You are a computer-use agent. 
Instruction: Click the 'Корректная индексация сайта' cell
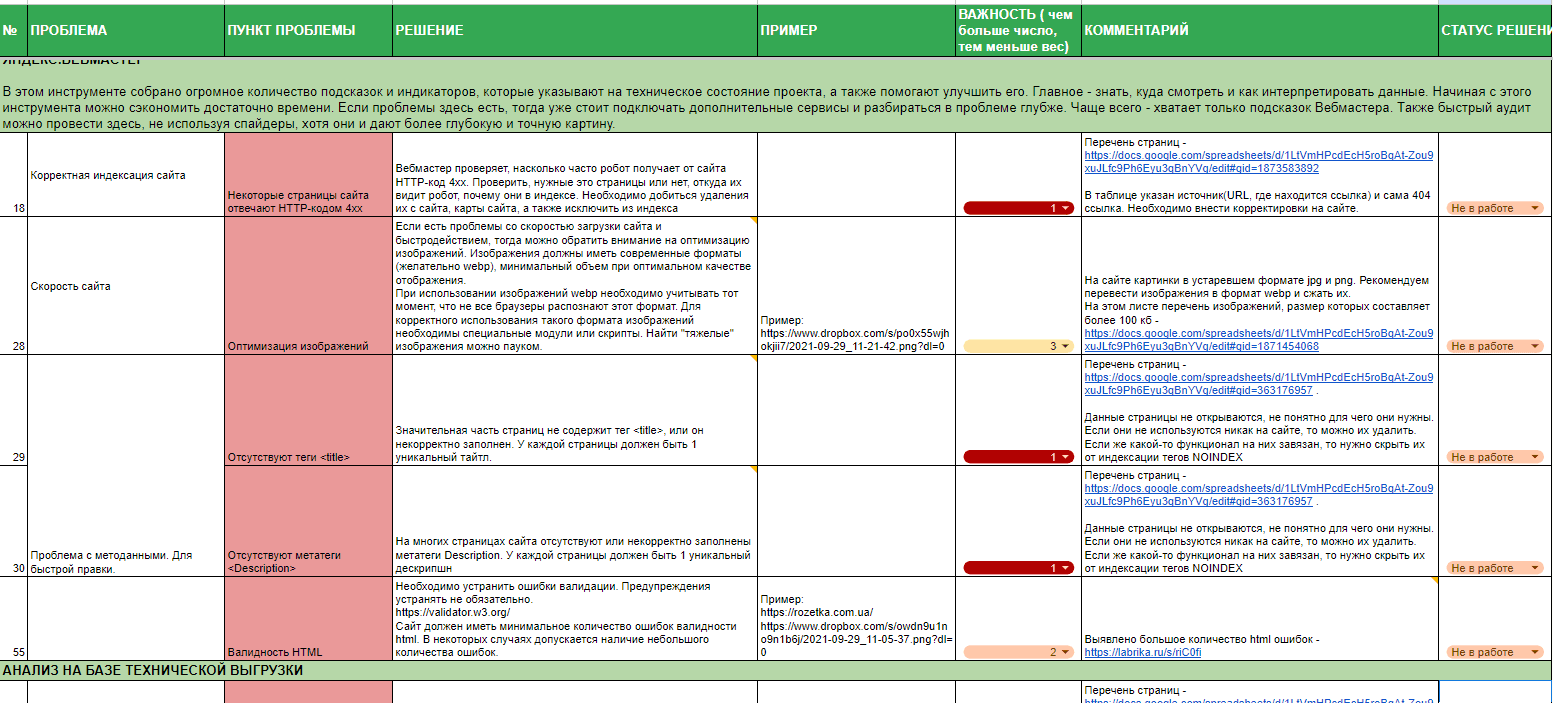(126, 175)
